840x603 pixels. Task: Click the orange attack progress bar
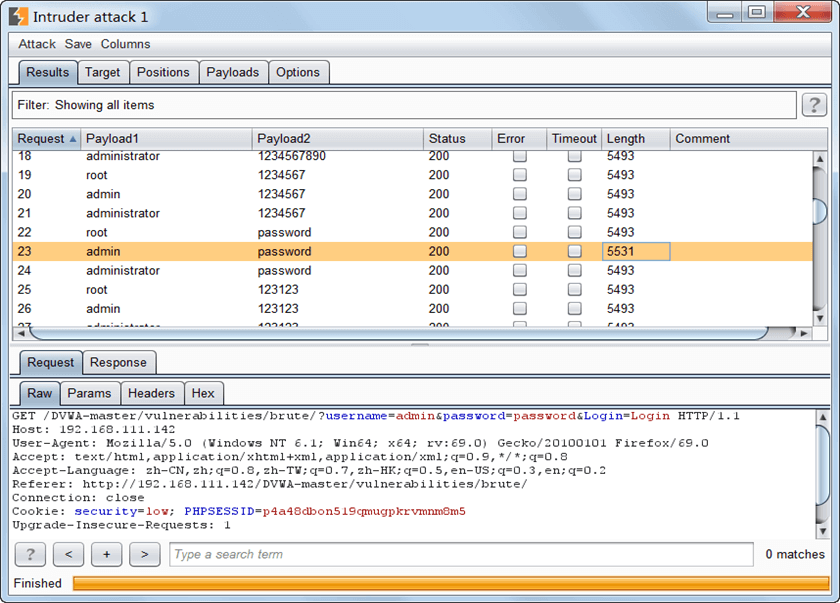(451, 583)
